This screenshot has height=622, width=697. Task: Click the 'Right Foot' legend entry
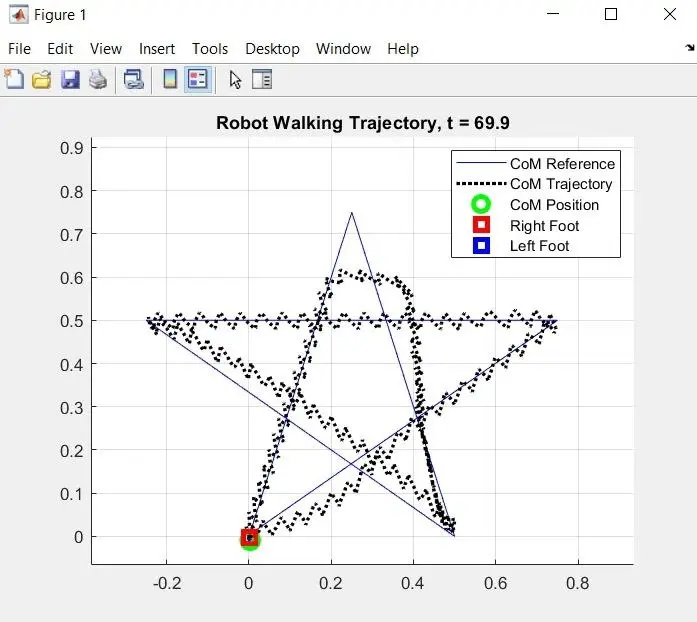[545, 225]
